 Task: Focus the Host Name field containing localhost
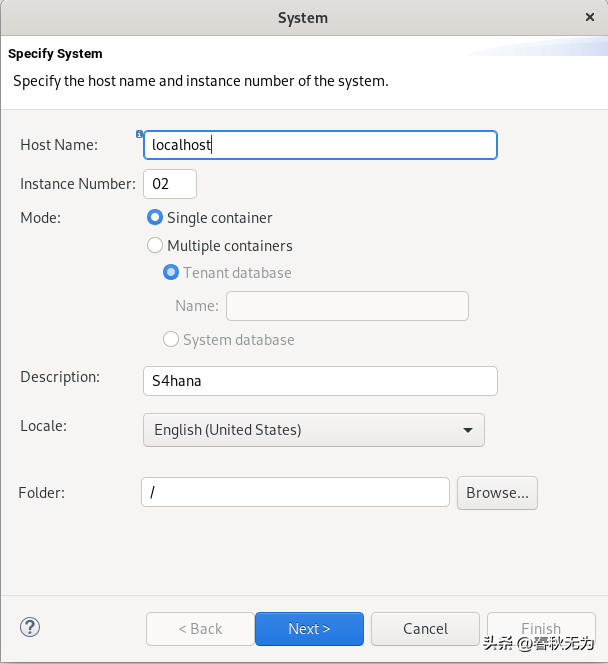pyautogui.click(x=320, y=145)
